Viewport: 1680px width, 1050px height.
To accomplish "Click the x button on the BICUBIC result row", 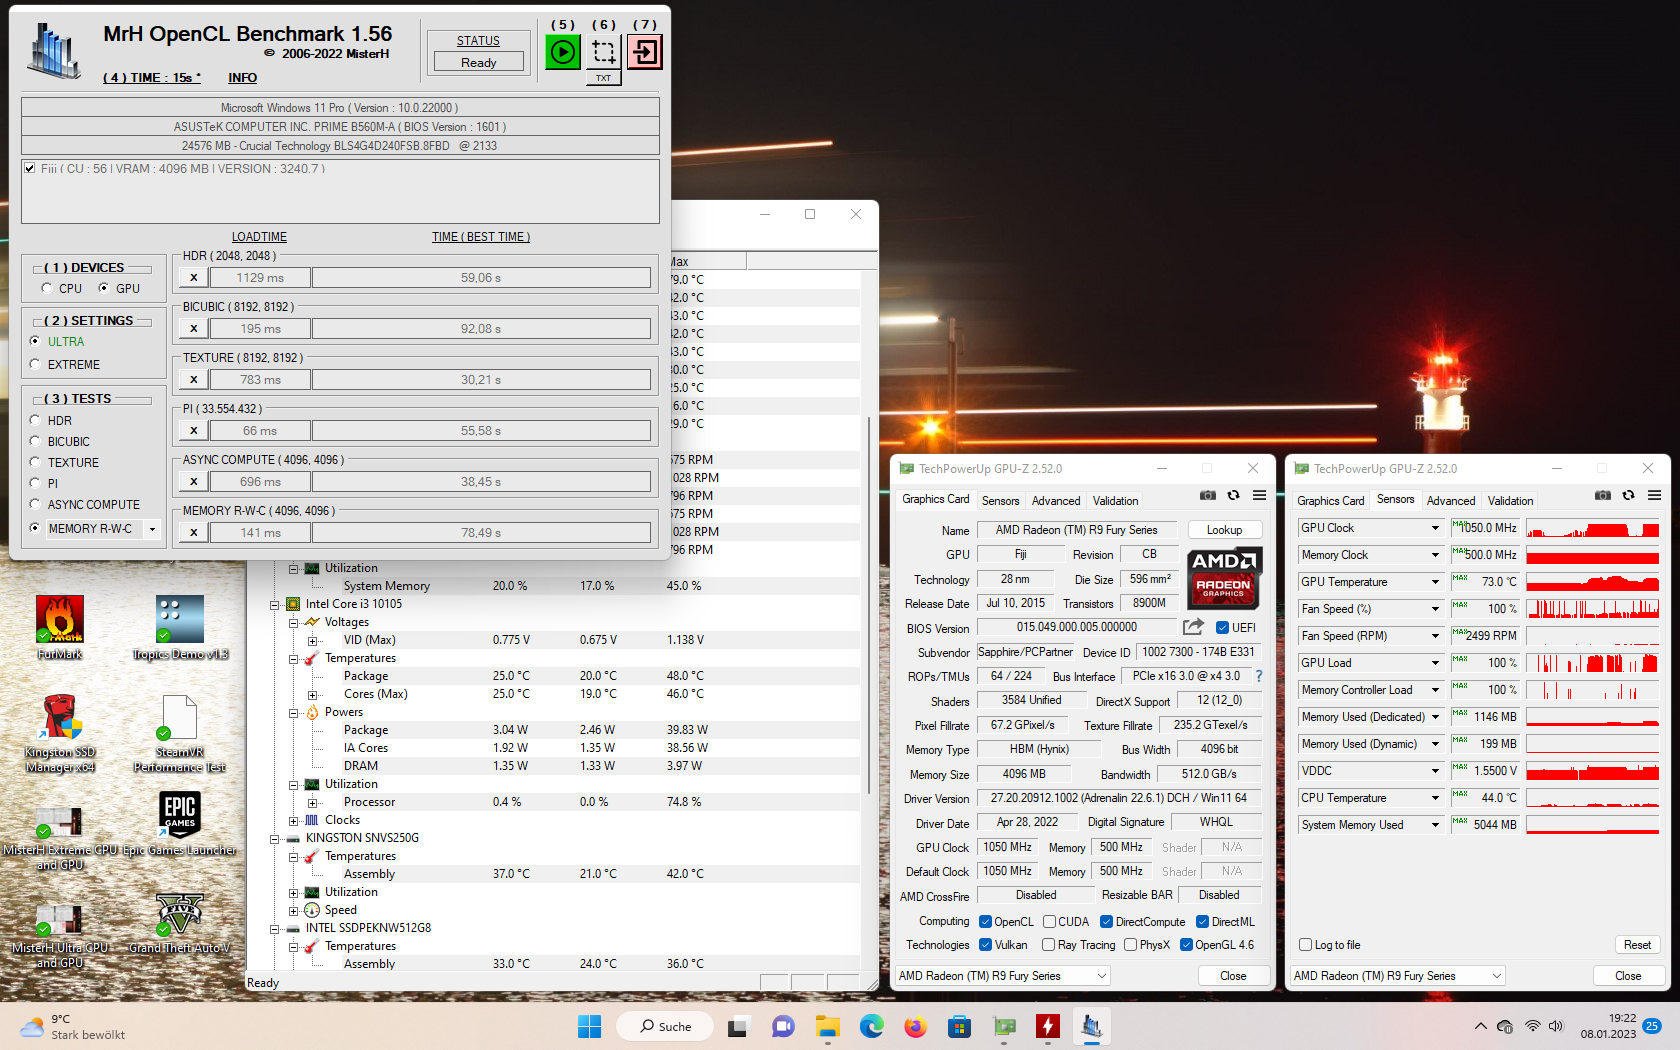I will pos(194,329).
